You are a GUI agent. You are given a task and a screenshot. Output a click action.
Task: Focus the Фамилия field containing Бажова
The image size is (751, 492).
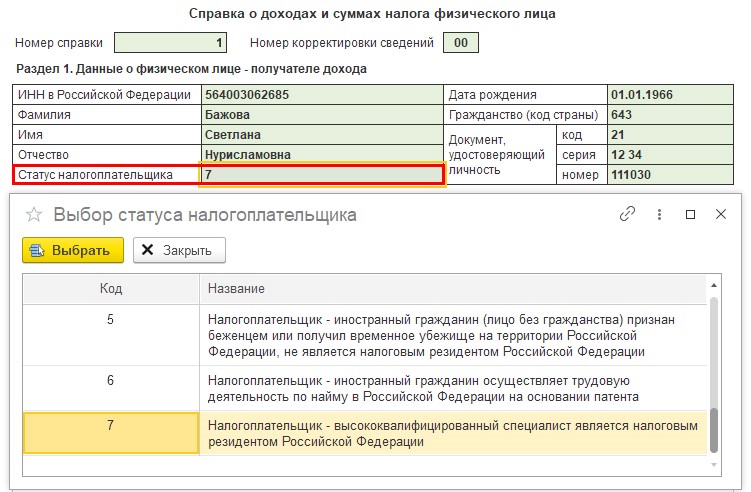click(x=321, y=114)
